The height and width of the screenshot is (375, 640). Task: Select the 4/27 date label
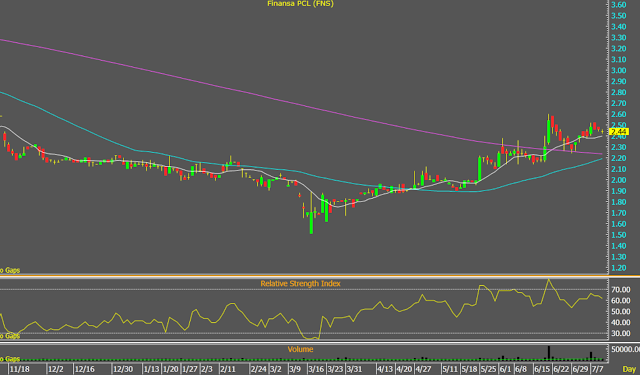[x=423, y=369]
